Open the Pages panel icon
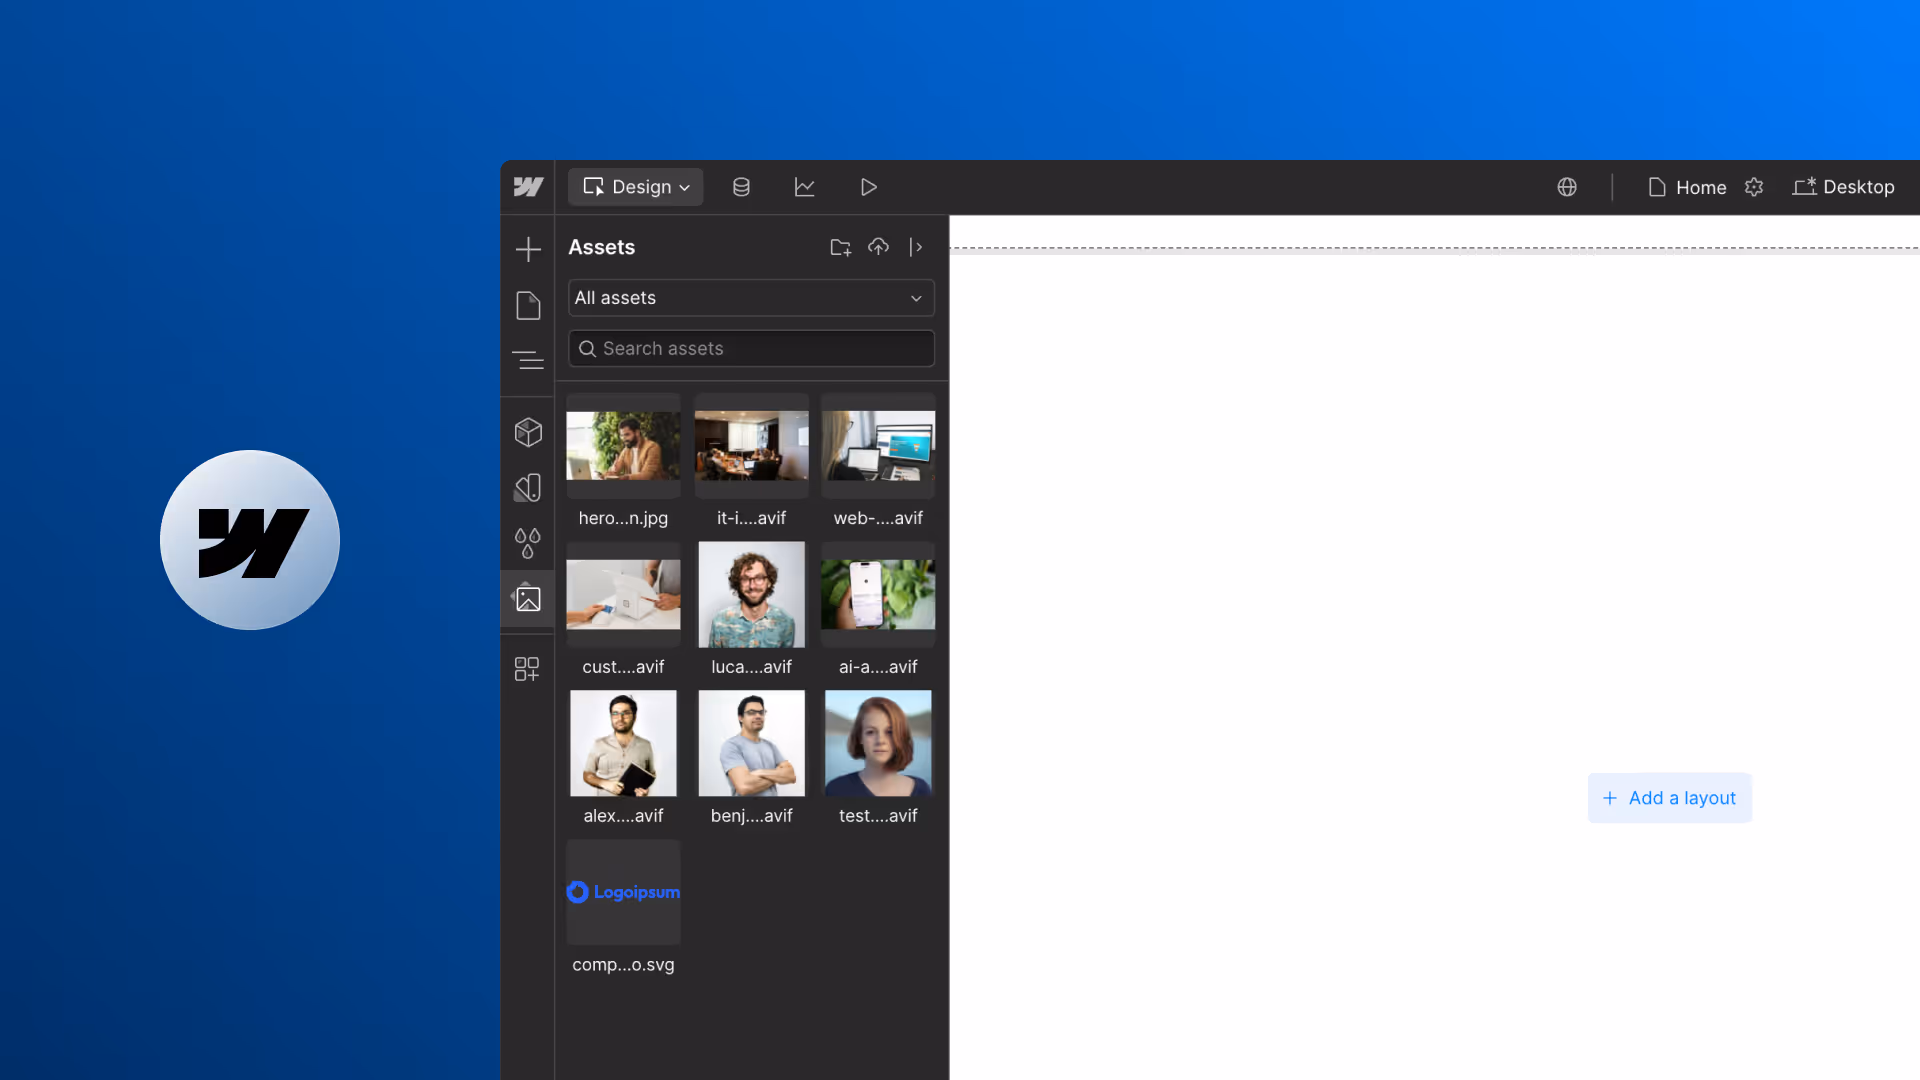1920x1080 pixels. coord(528,305)
